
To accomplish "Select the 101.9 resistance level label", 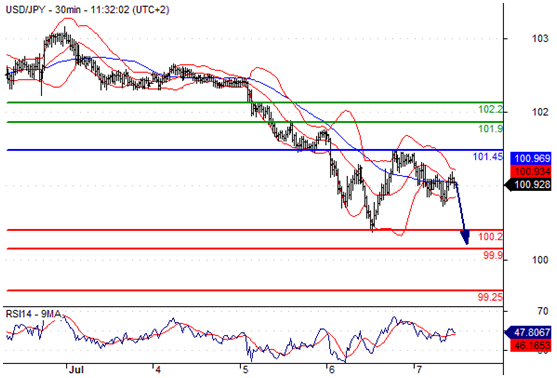I will [491, 129].
